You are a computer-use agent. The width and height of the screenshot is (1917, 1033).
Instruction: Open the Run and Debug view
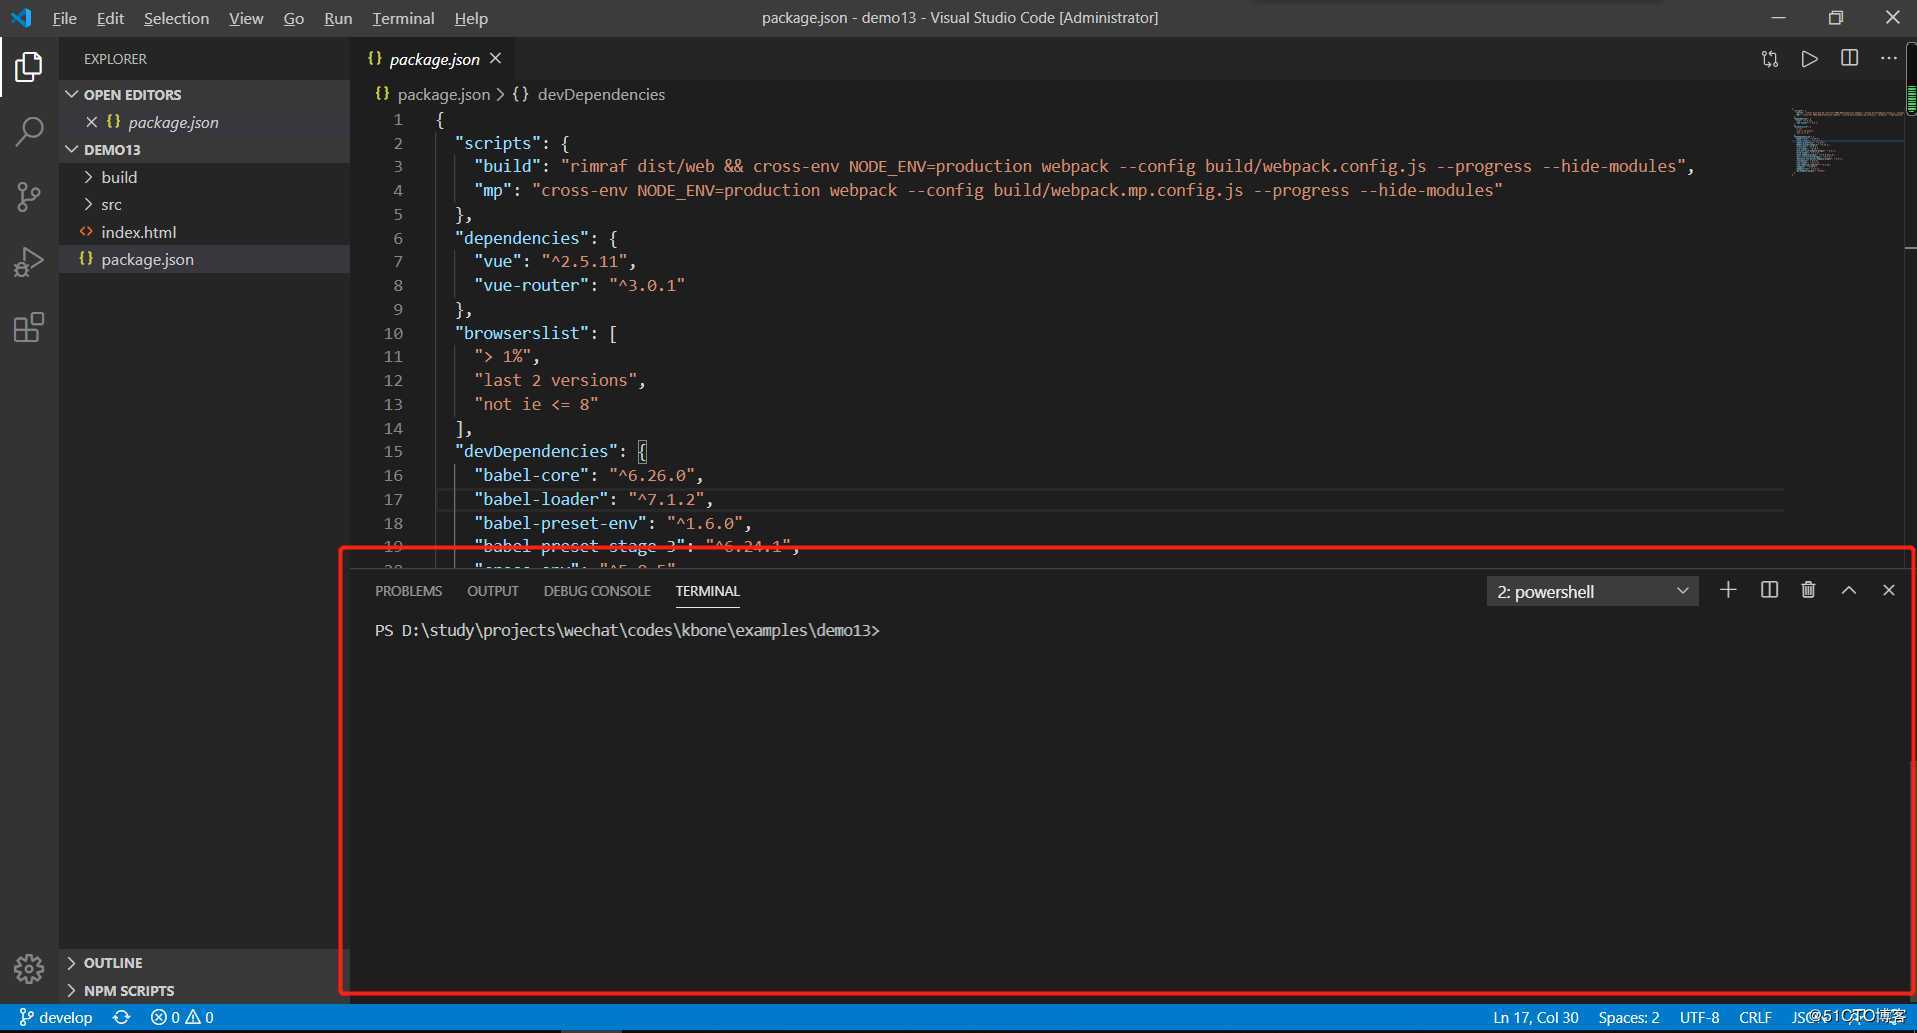point(29,262)
